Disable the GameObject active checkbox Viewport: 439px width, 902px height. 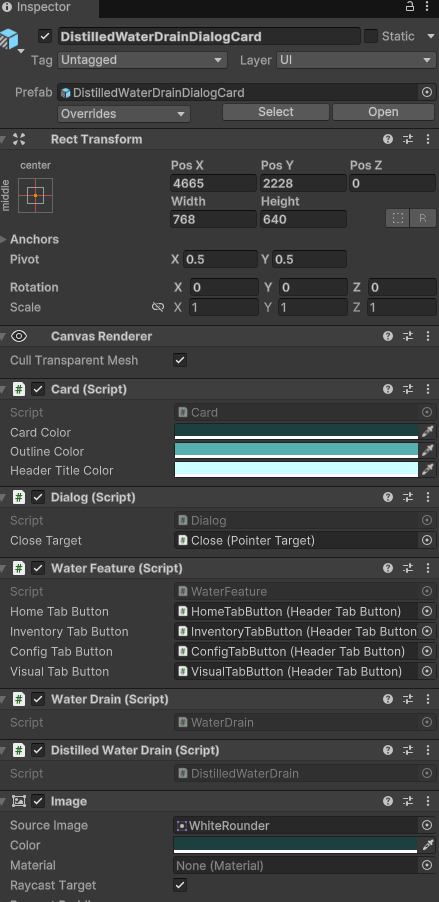[x=45, y=36]
